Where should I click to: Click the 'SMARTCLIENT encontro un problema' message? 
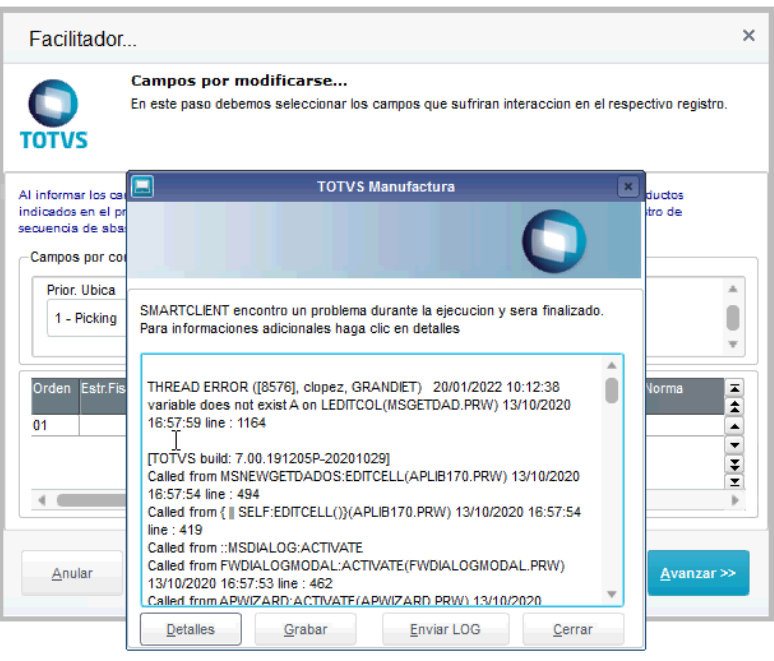(x=371, y=319)
